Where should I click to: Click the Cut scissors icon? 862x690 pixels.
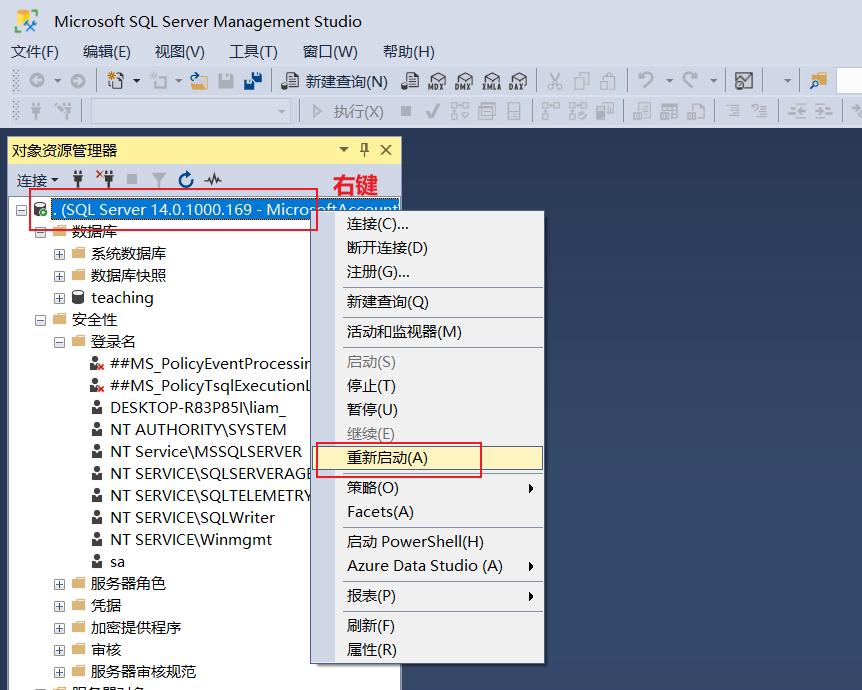[555, 81]
